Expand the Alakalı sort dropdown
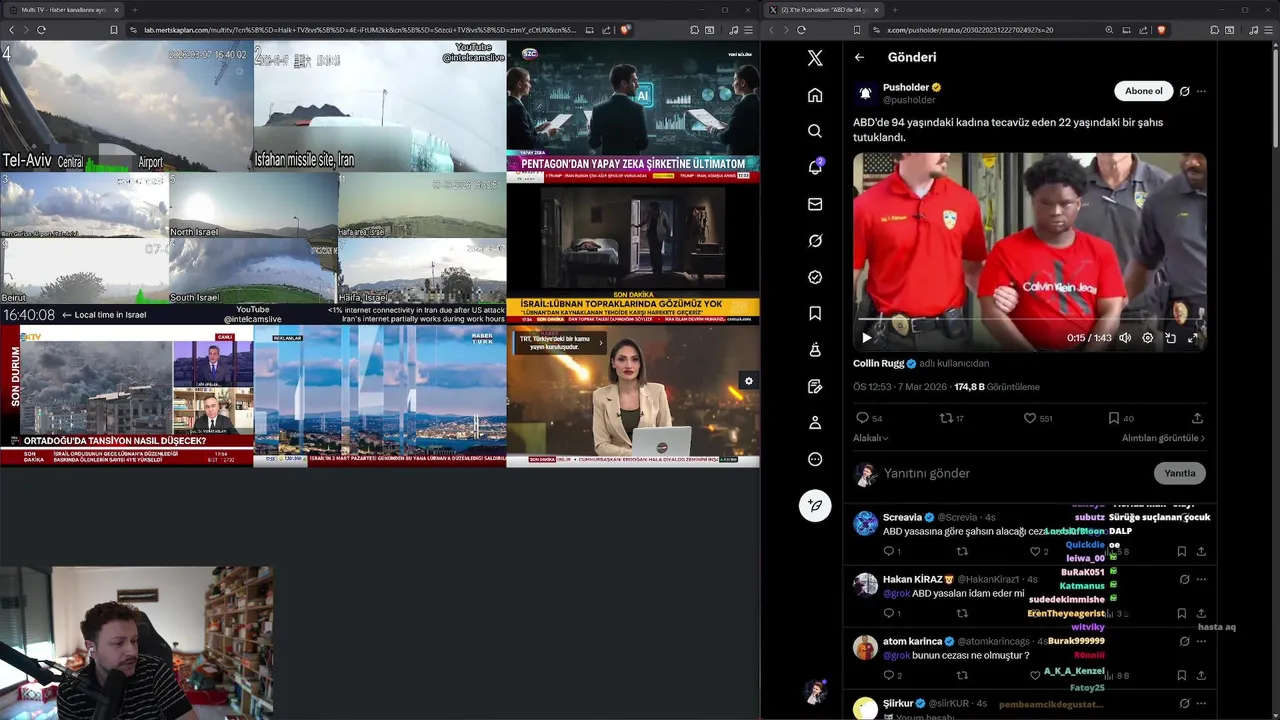This screenshot has height=720, width=1280. (870, 438)
